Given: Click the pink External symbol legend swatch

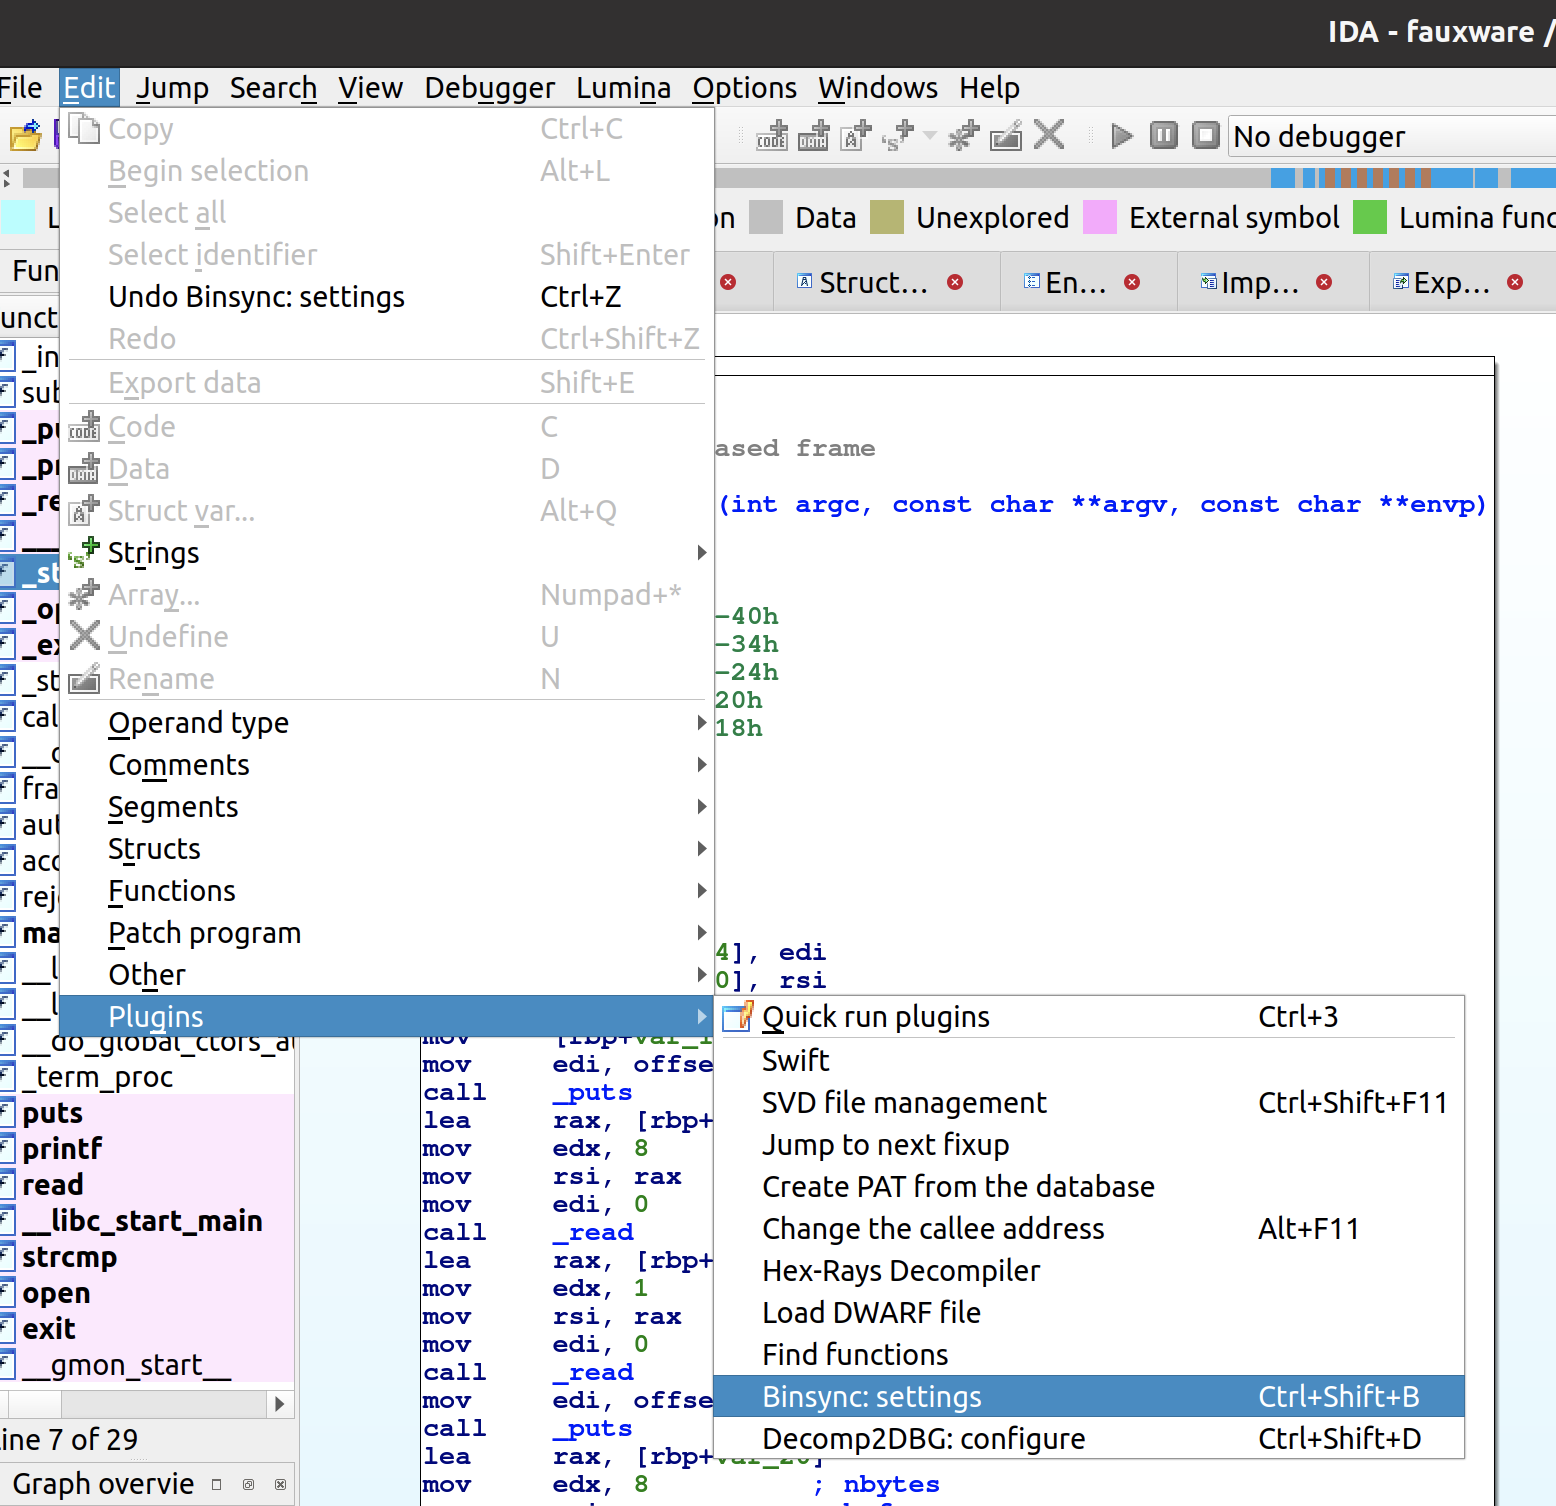Looking at the screenshot, I should pos(1100,218).
